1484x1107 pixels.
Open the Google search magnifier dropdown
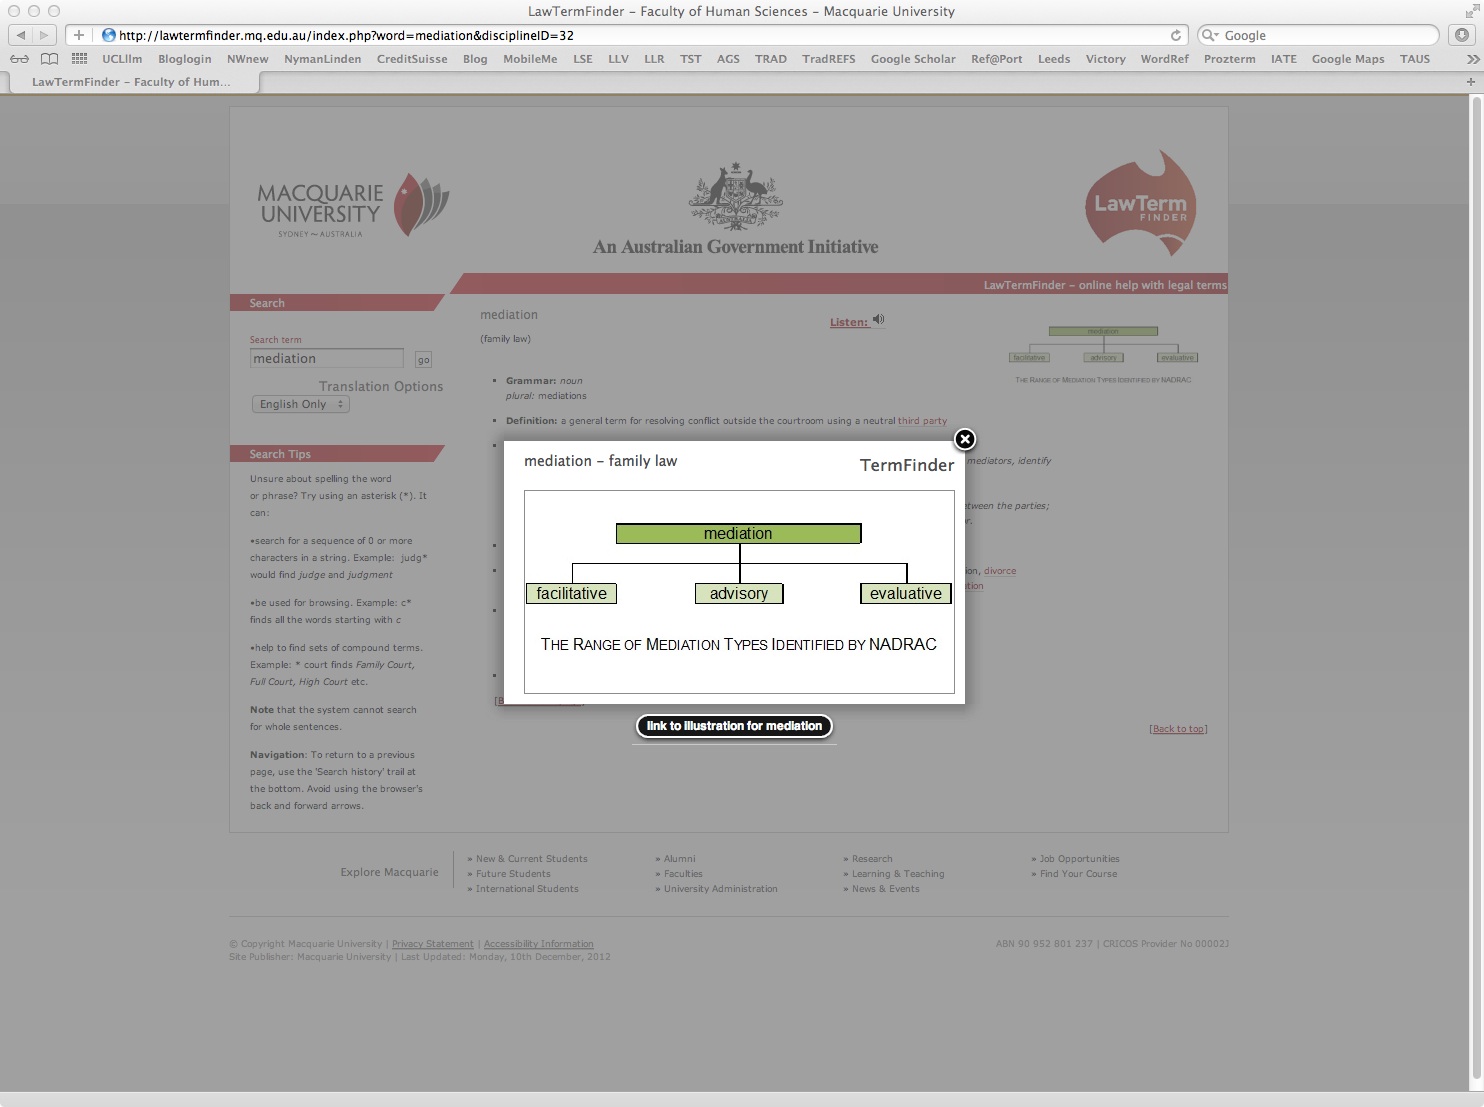[1210, 35]
